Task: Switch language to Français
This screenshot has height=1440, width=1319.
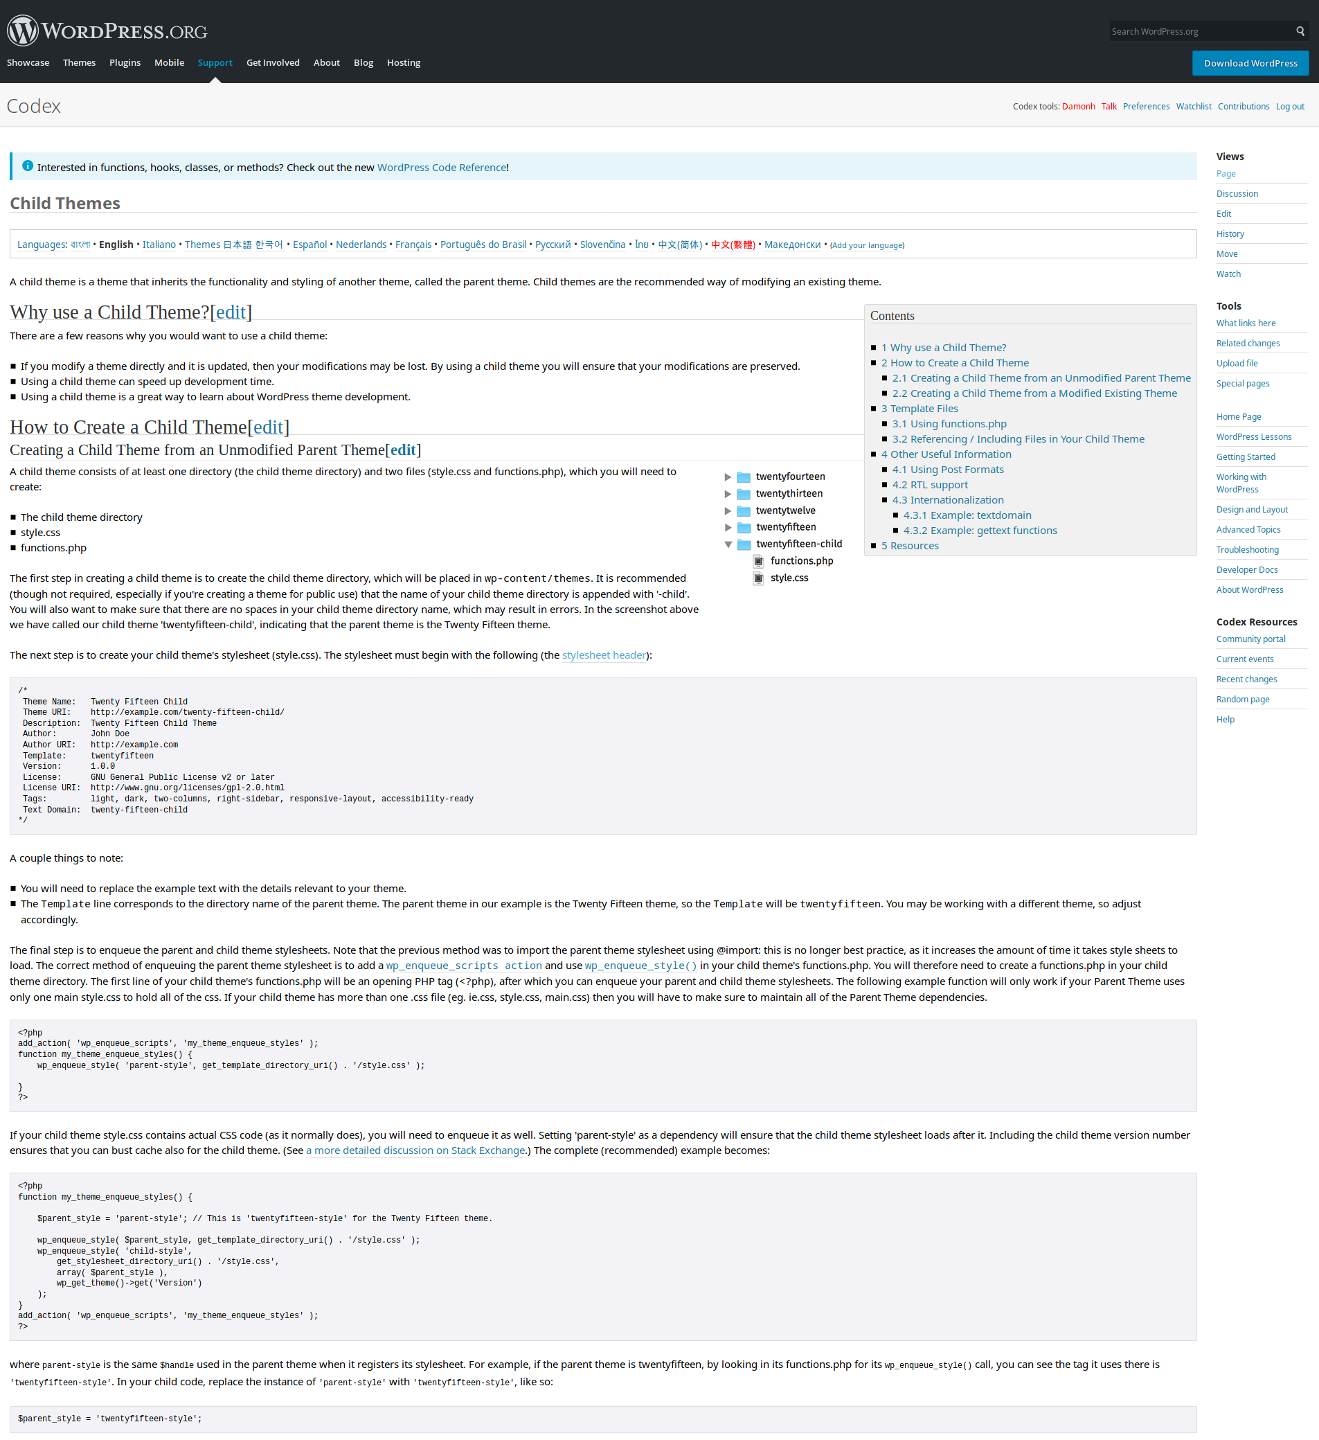Action: (x=413, y=244)
